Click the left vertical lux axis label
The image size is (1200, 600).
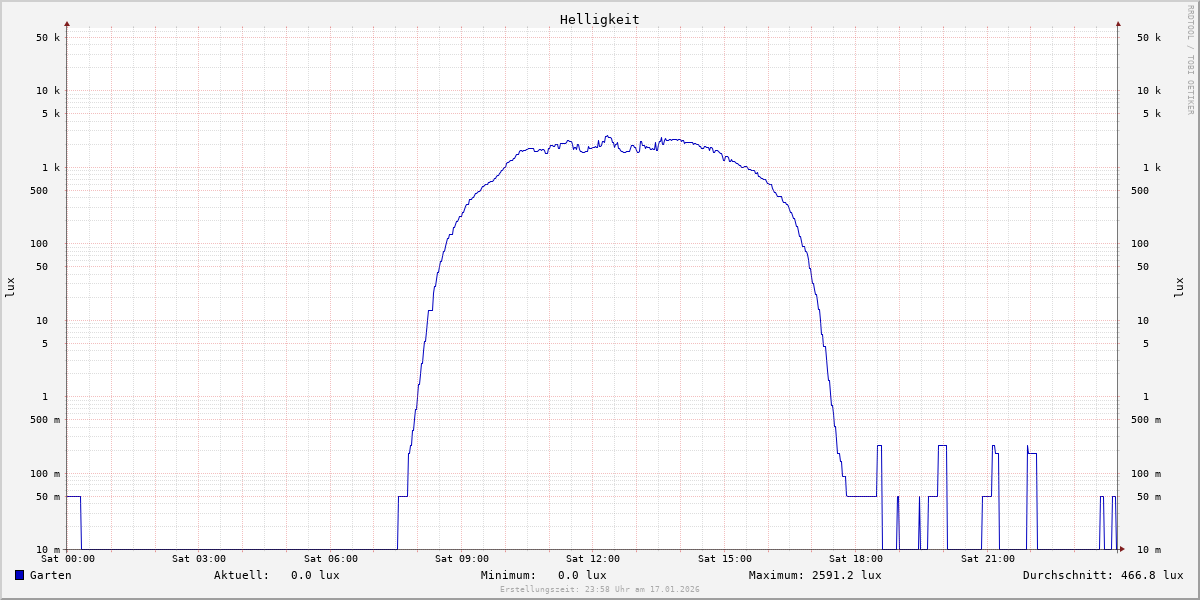[10, 287]
